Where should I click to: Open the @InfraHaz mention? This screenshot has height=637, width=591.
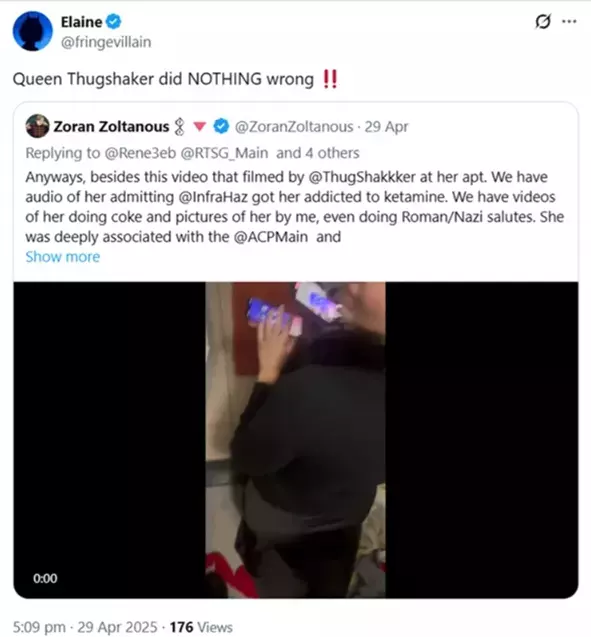click(x=216, y=197)
